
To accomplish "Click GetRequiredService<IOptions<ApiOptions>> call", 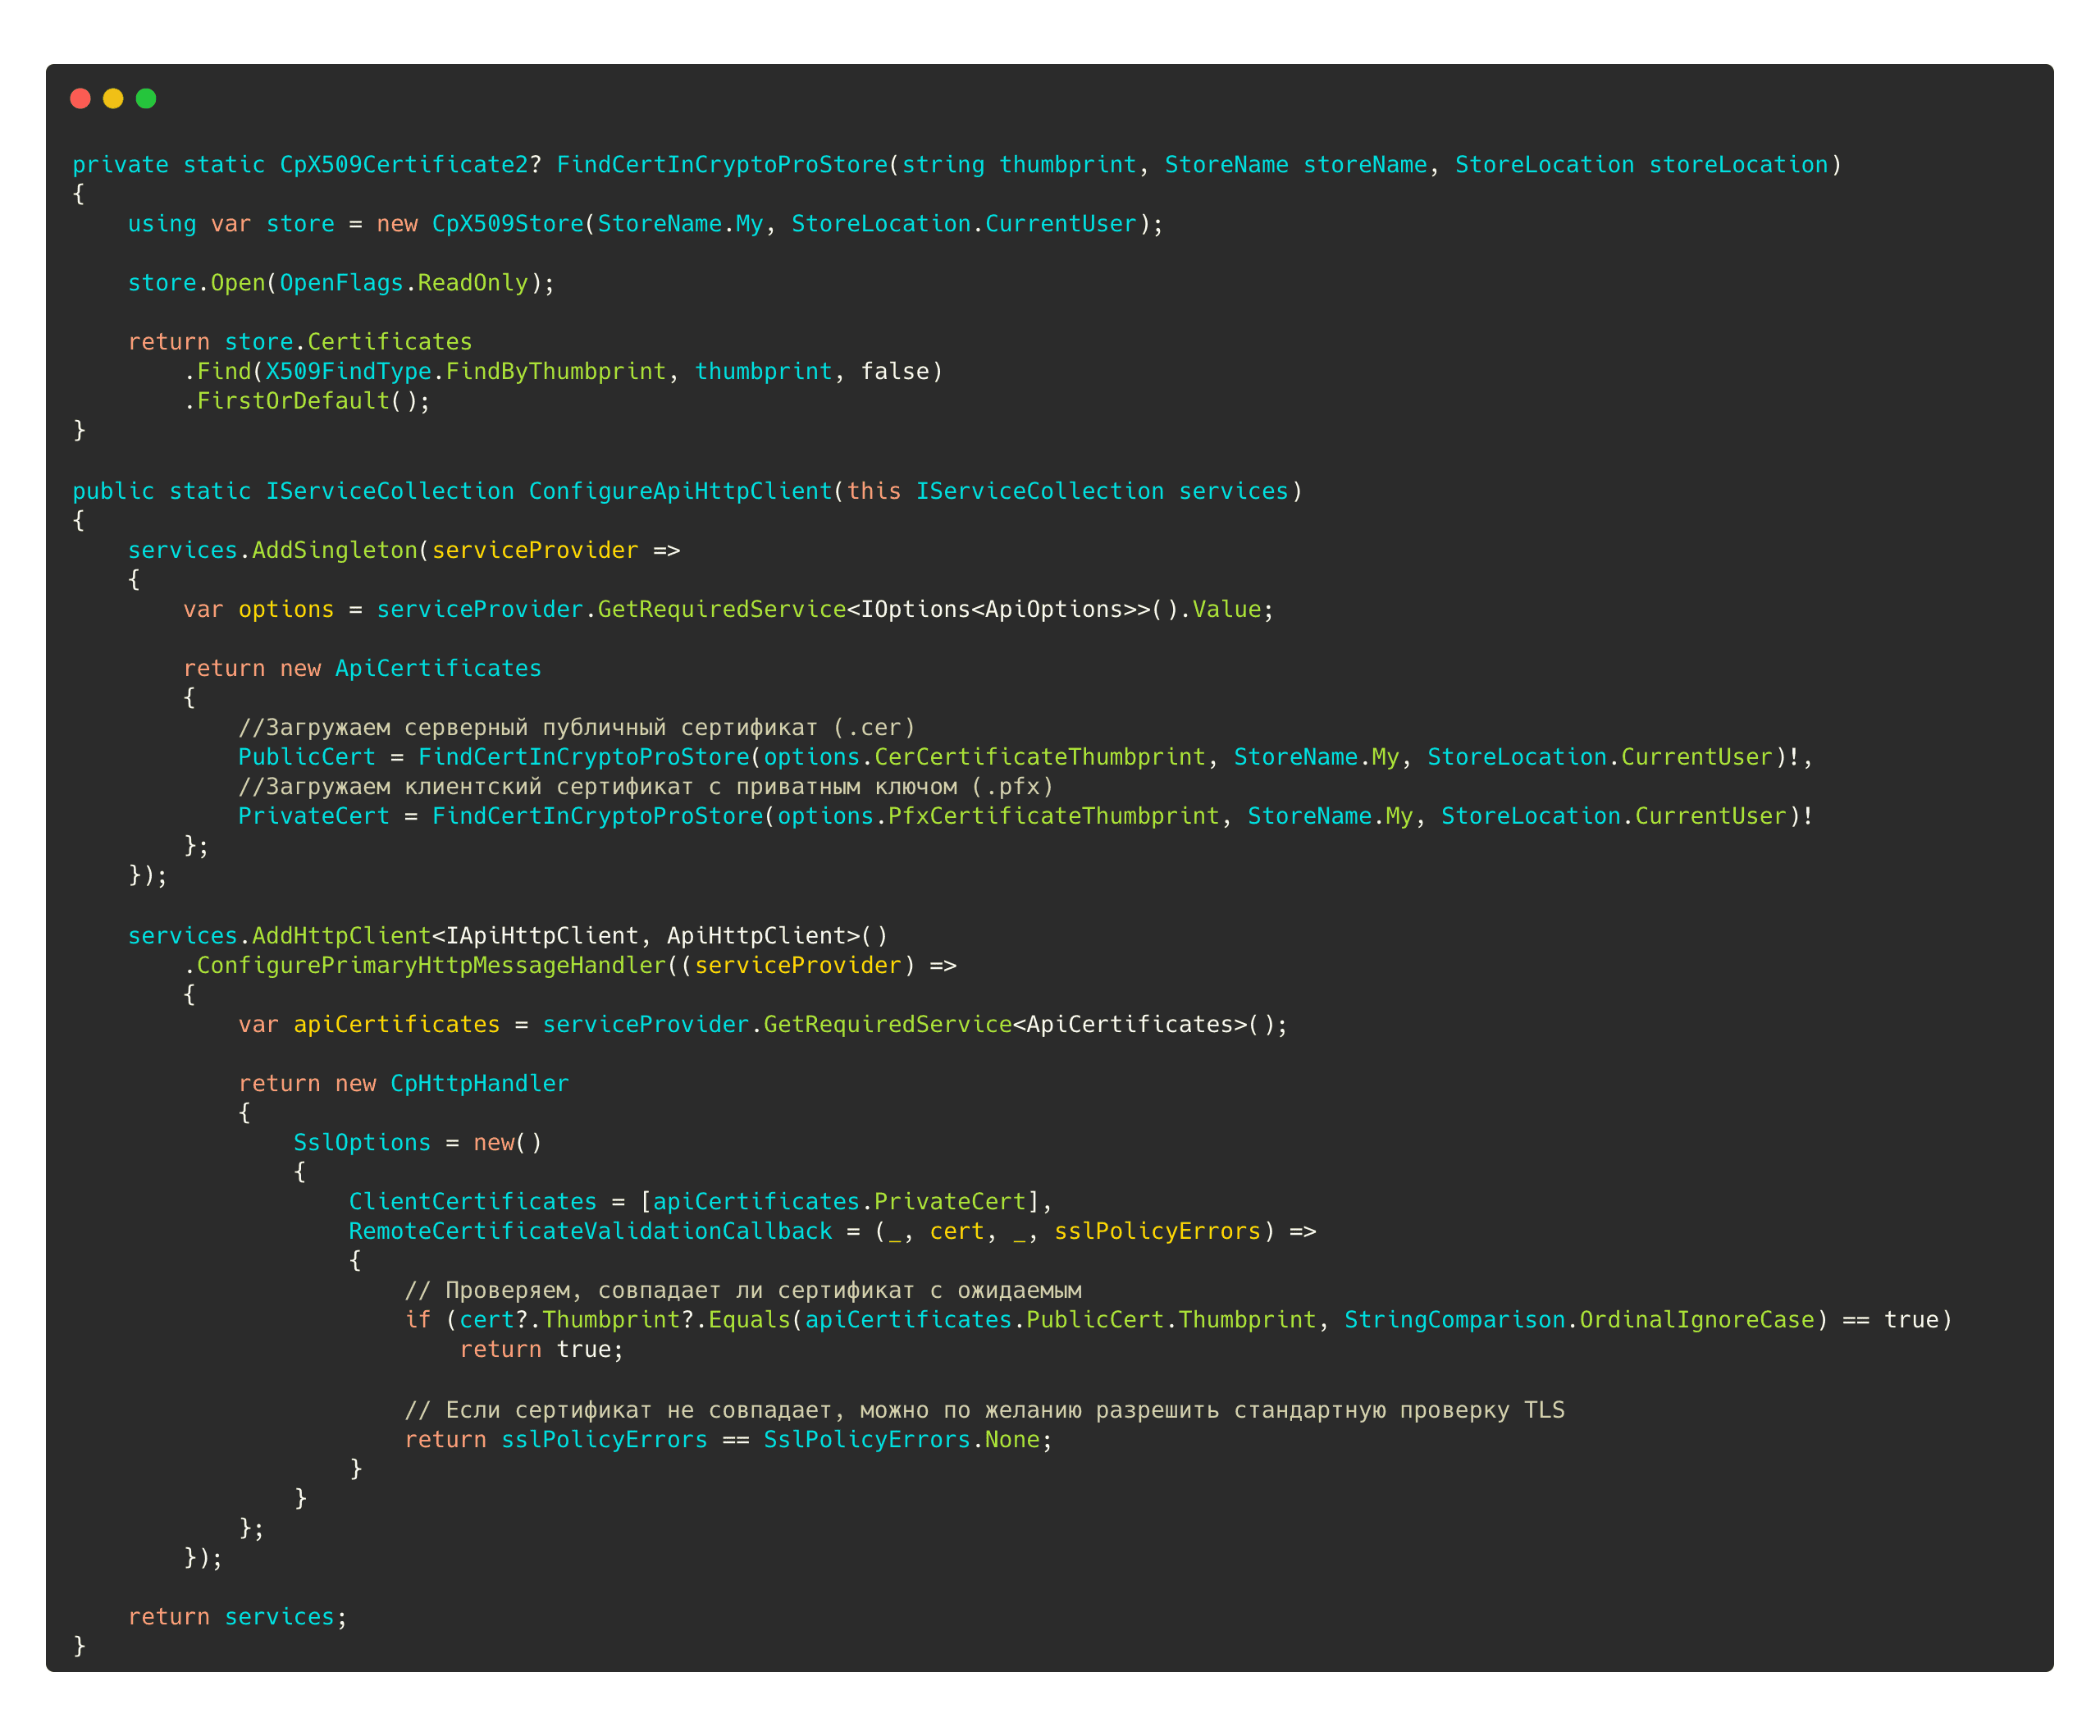I will (x=721, y=609).
